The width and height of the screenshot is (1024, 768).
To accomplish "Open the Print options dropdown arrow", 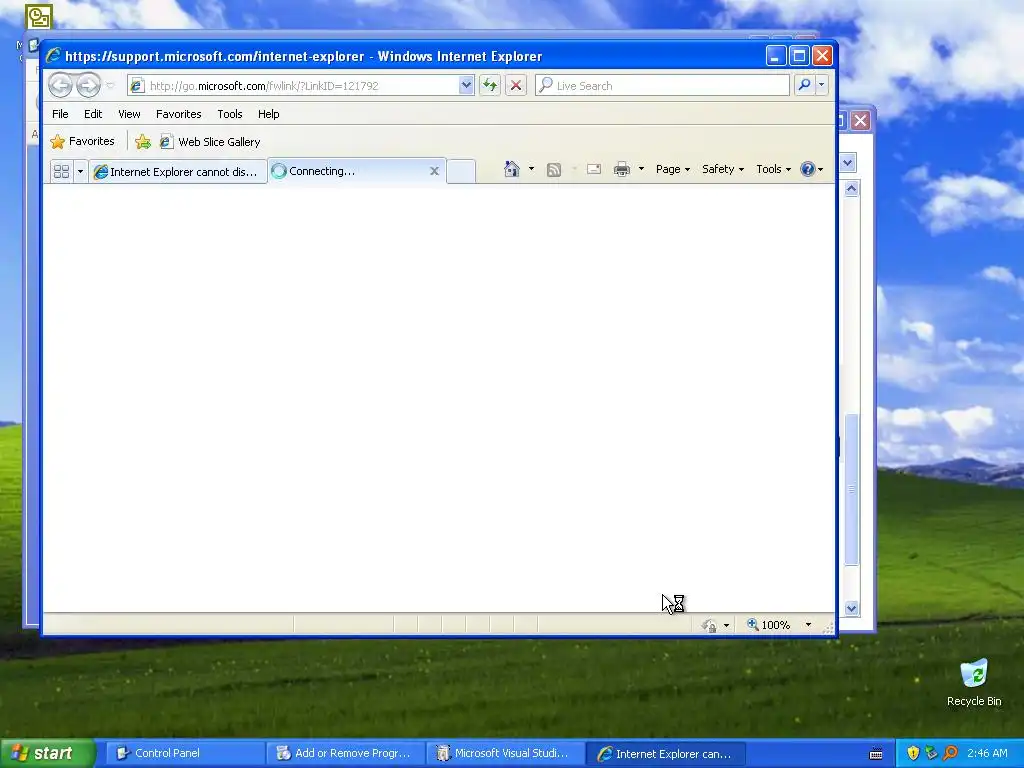I will pos(641,169).
